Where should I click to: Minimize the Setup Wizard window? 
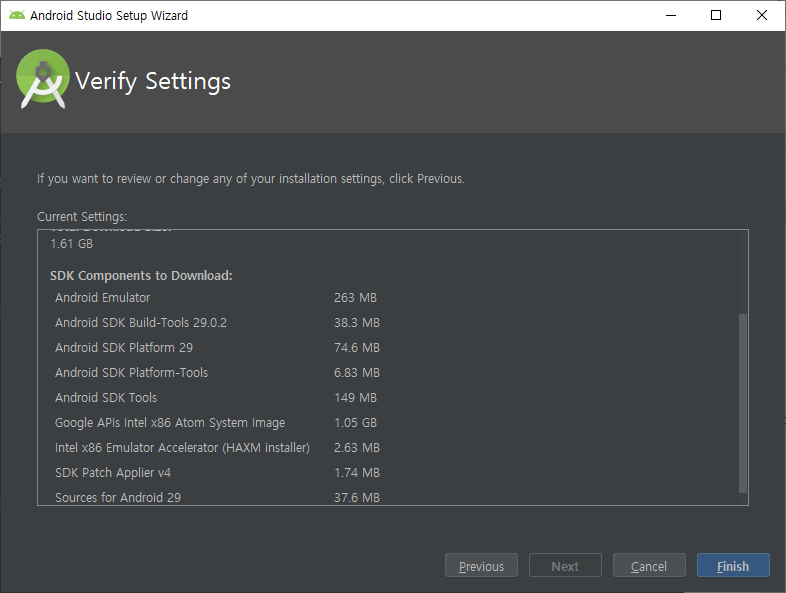coord(671,15)
